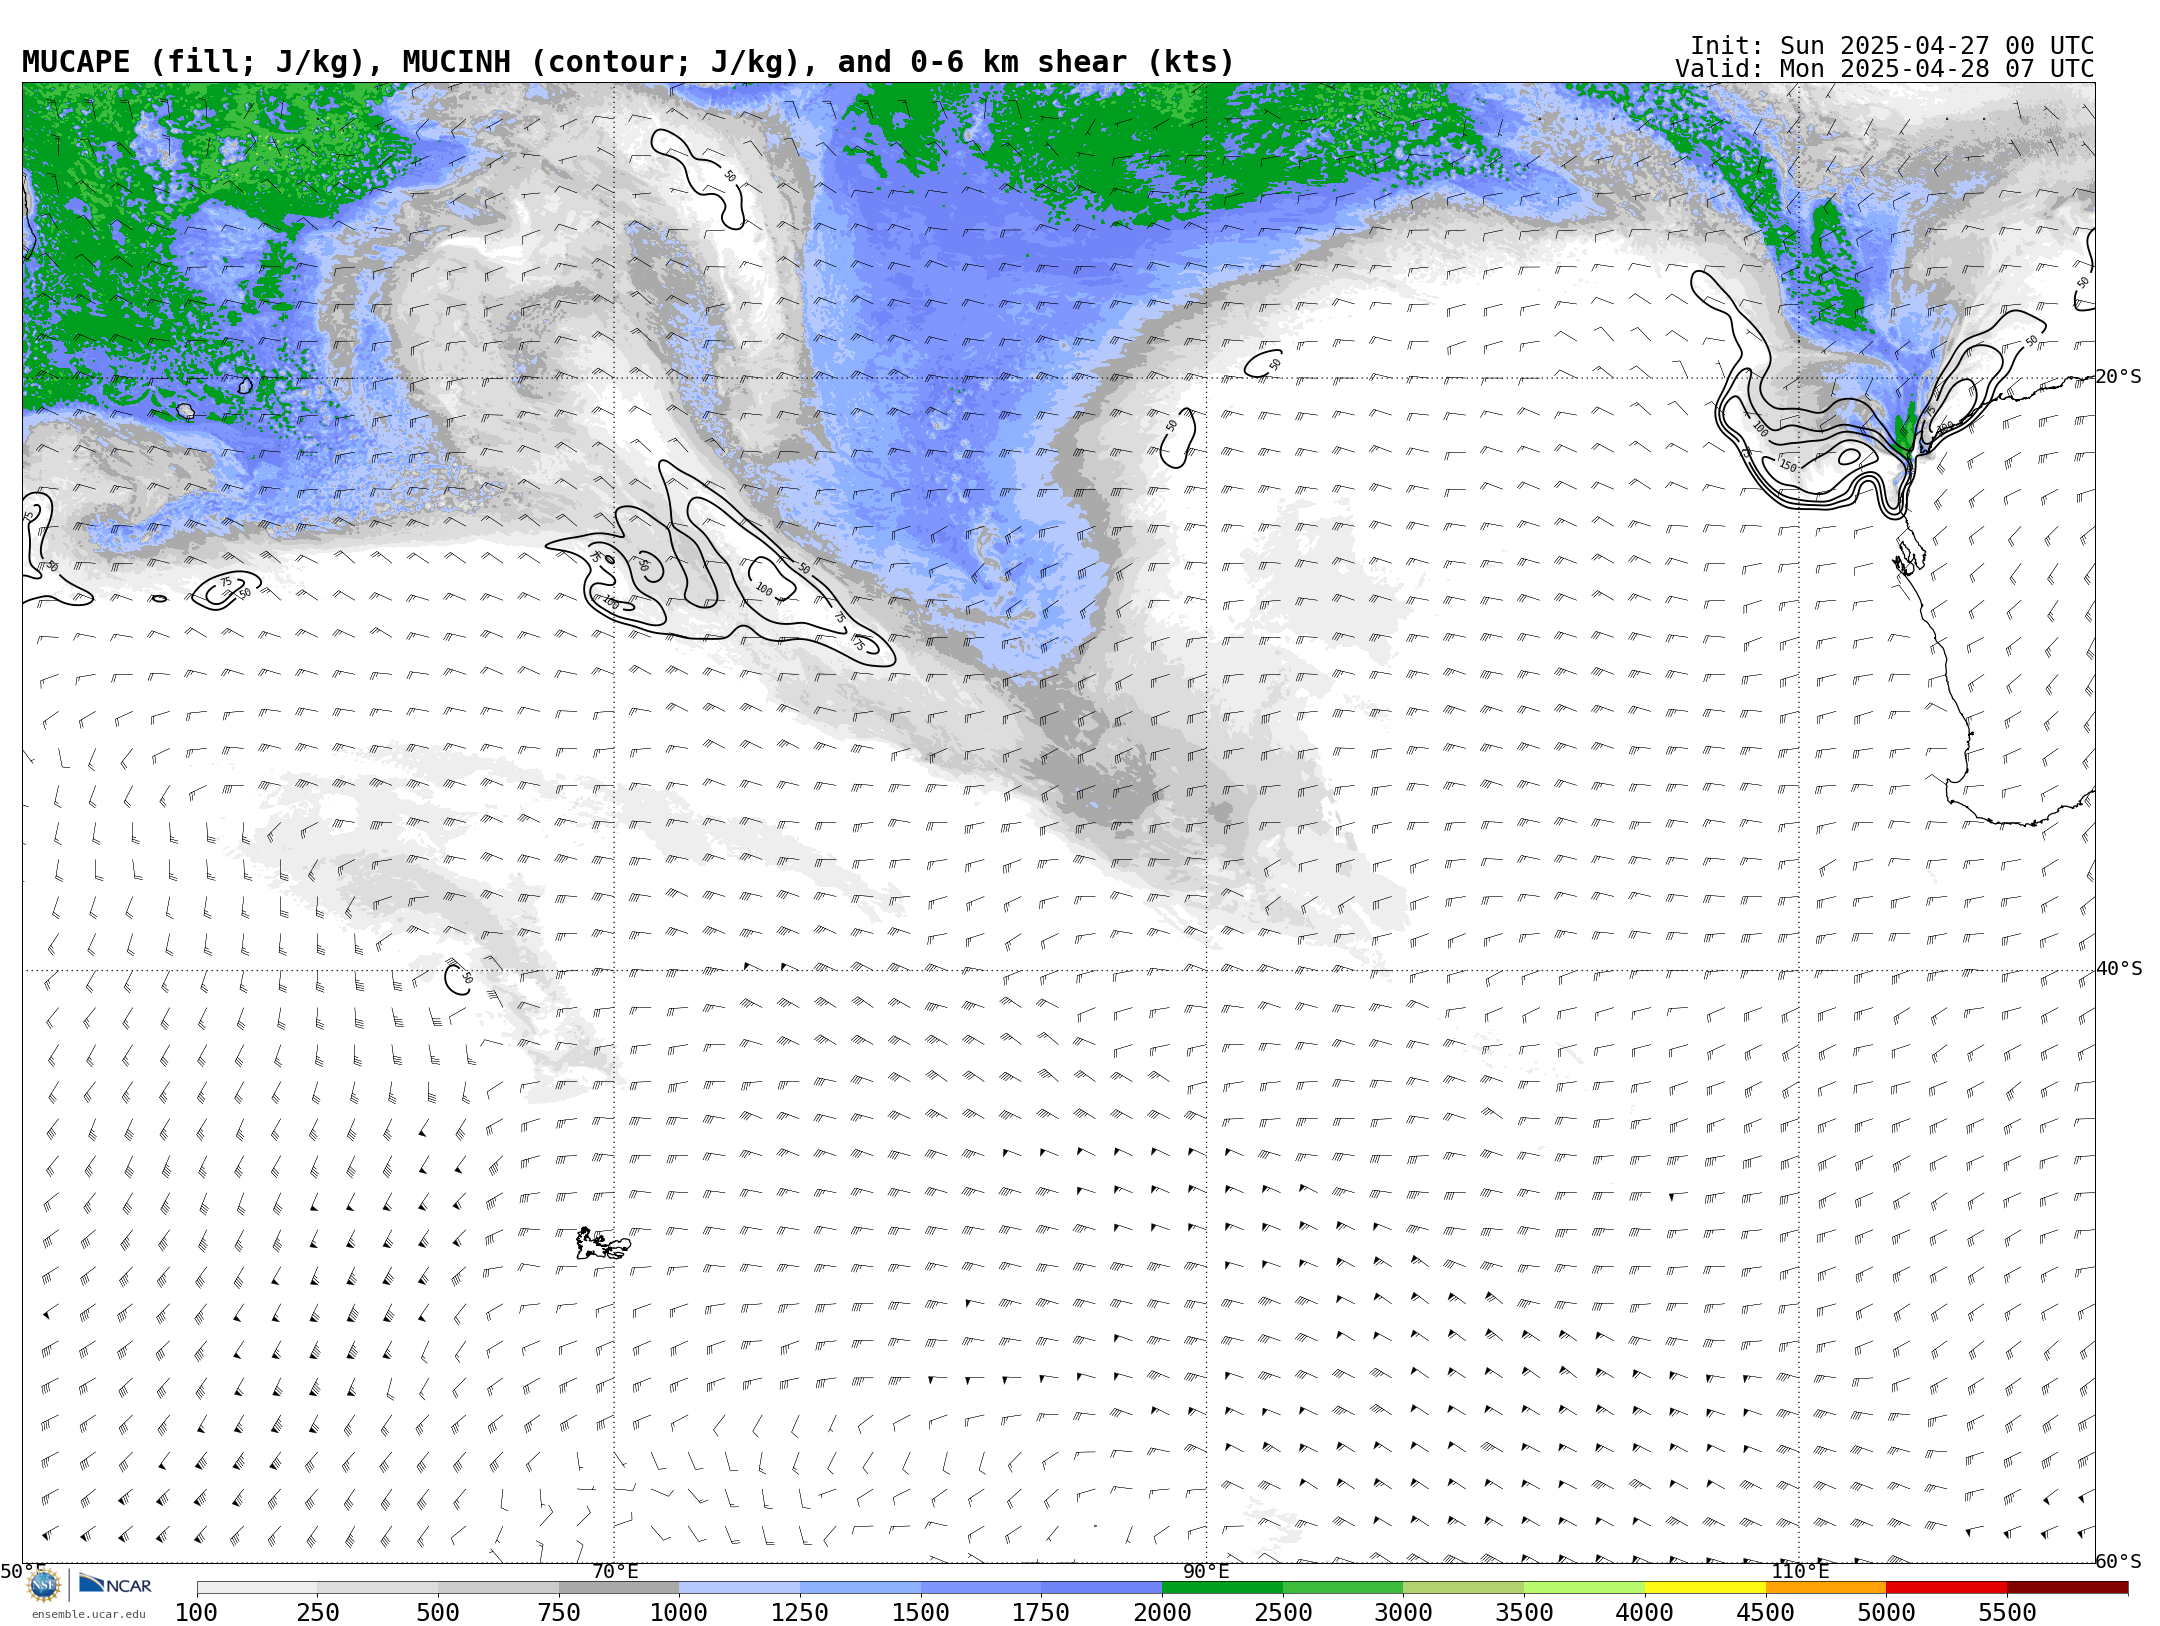Click the orange 4500–5000 colorbar swatch
2160x1626 pixels.
tap(1826, 1588)
